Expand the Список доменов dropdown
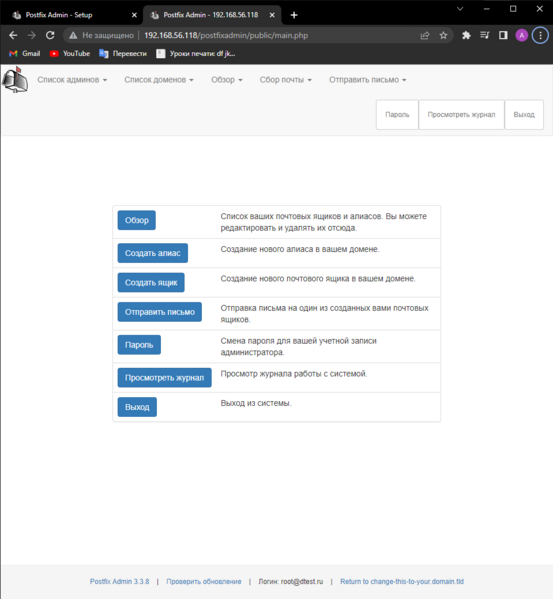Image resolution: width=553 pixels, height=599 pixels. pyautogui.click(x=159, y=80)
